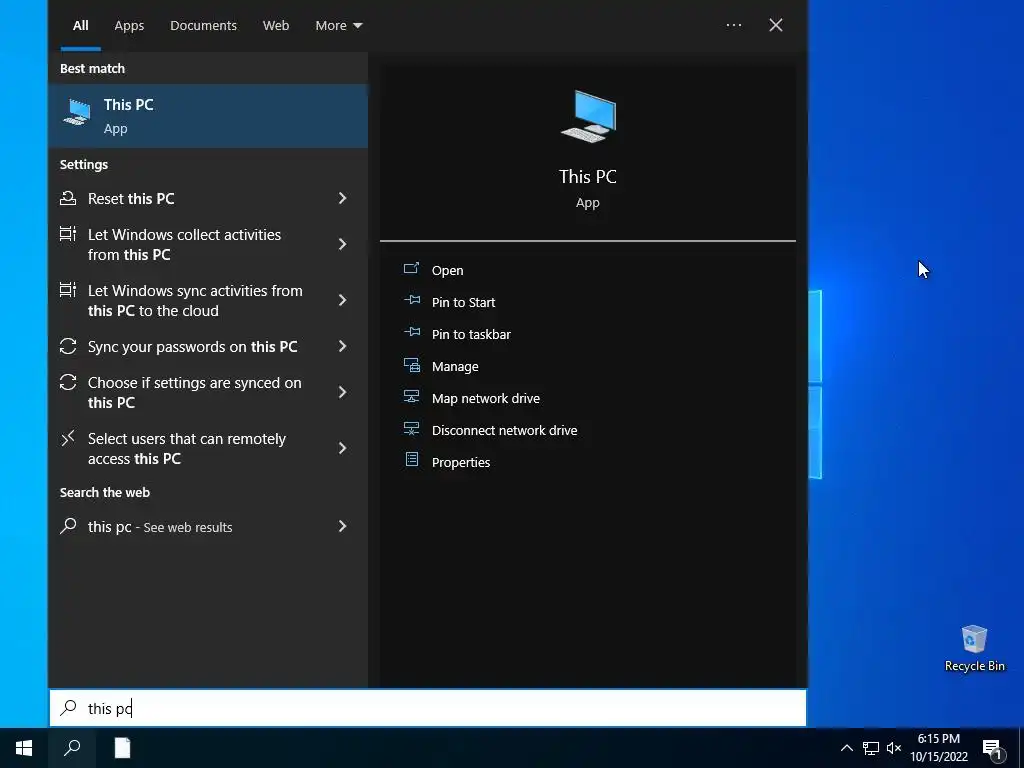Click the magnifier icon in search box

[68, 707]
